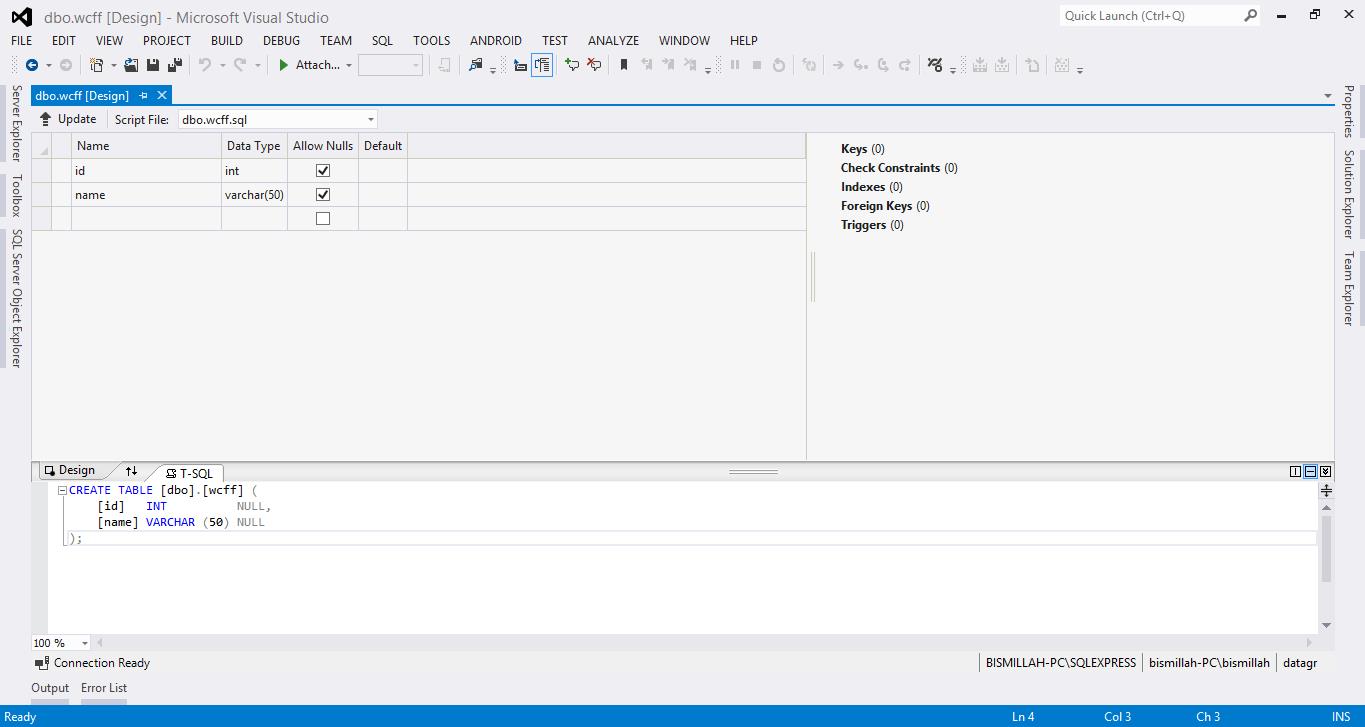This screenshot has width=1365, height=727.
Task: Click the Redo arrow icon
Action: [x=240, y=65]
